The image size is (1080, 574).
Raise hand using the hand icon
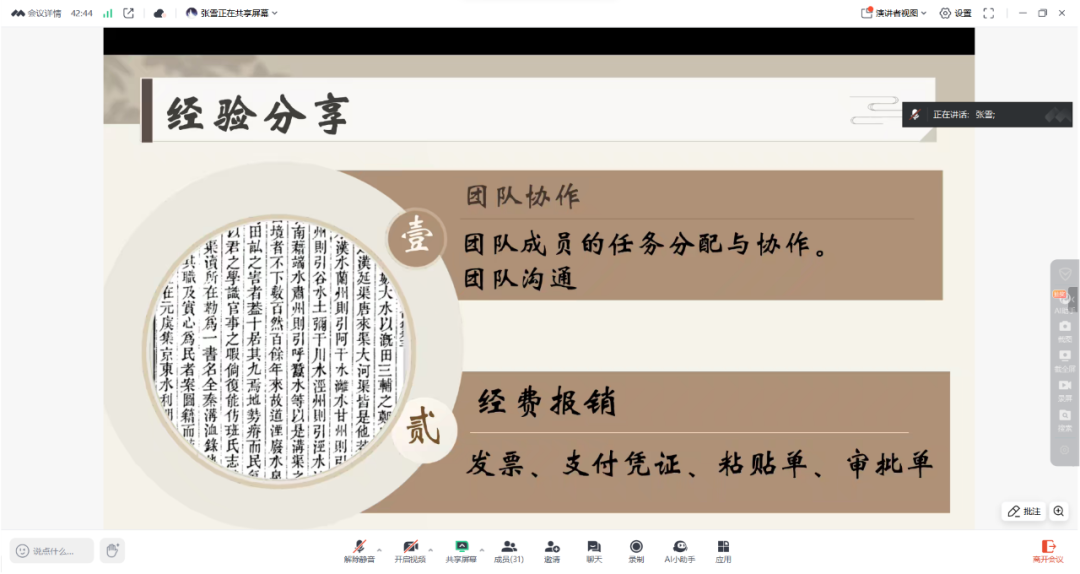(112, 551)
